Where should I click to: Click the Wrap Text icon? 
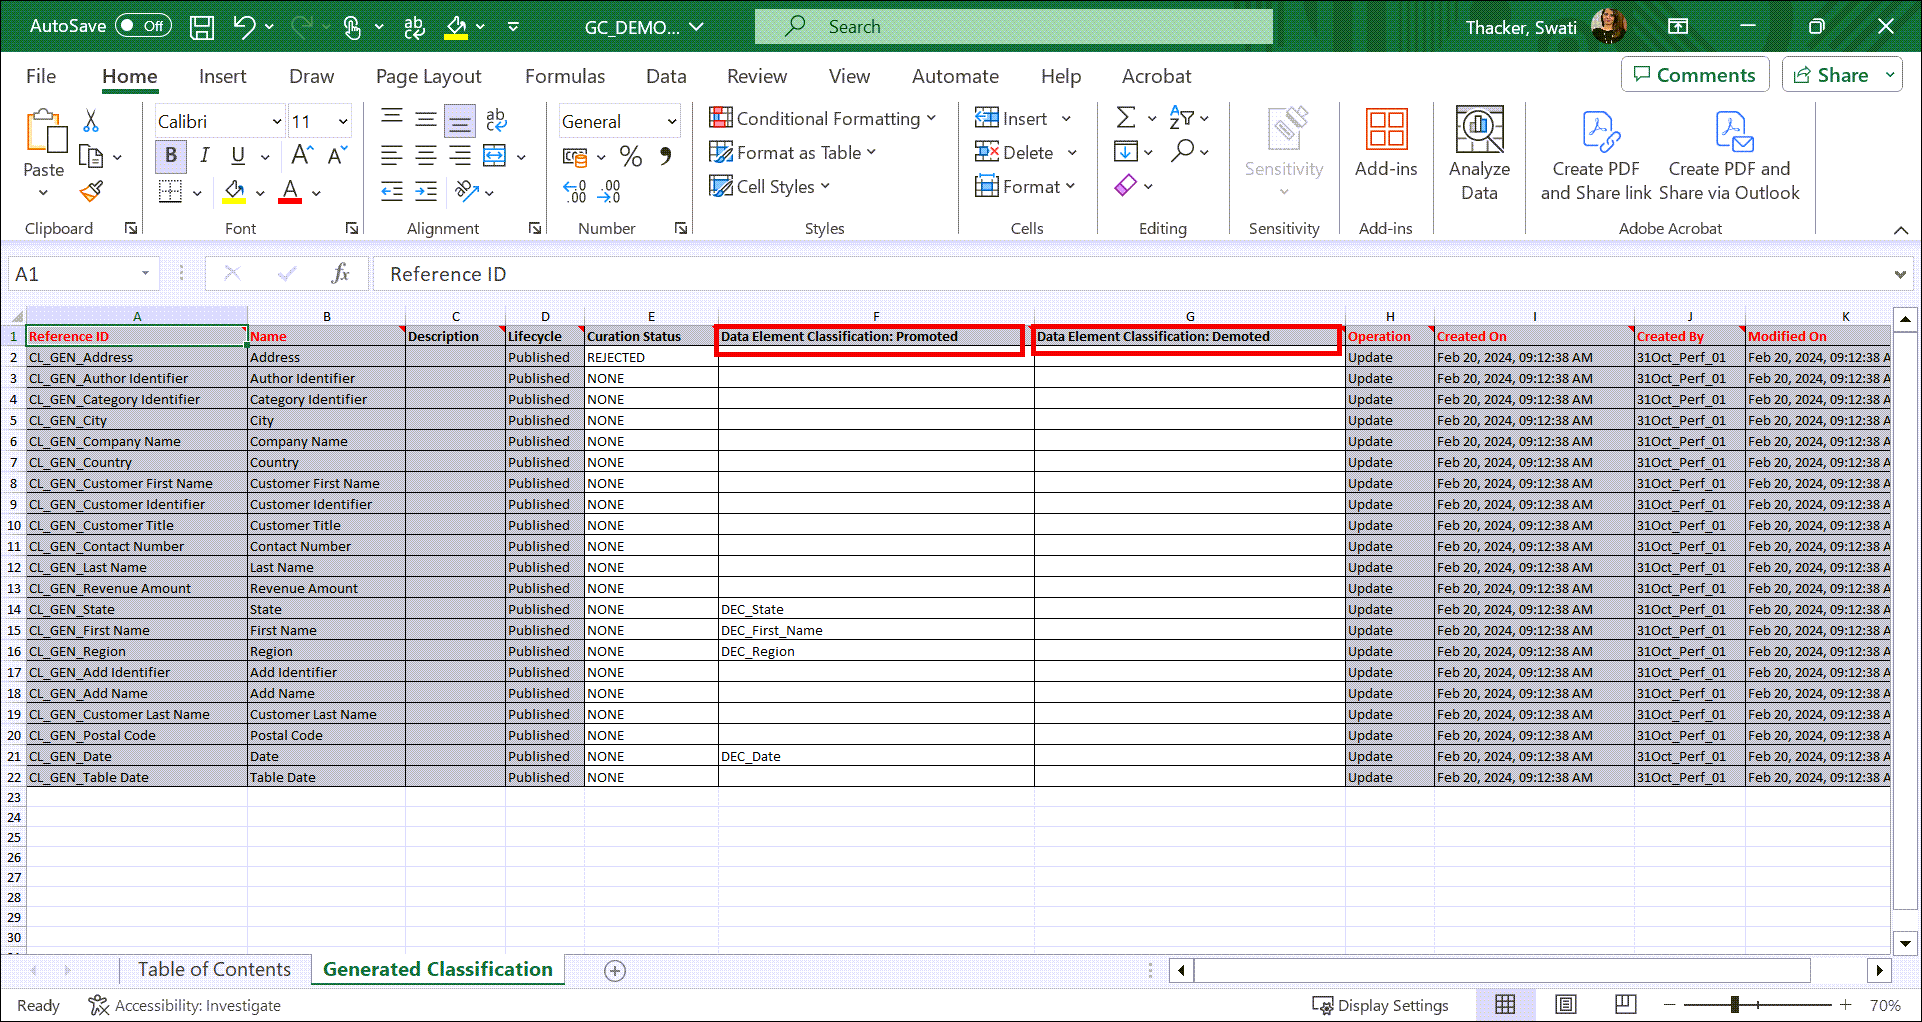tap(496, 120)
